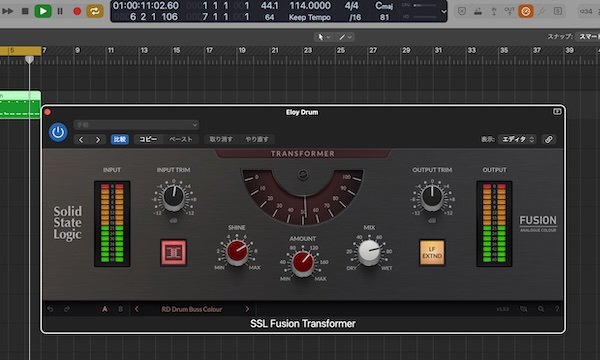Click the red SHINE knob
The width and height of the screenshot is (600, 360).
237,252
